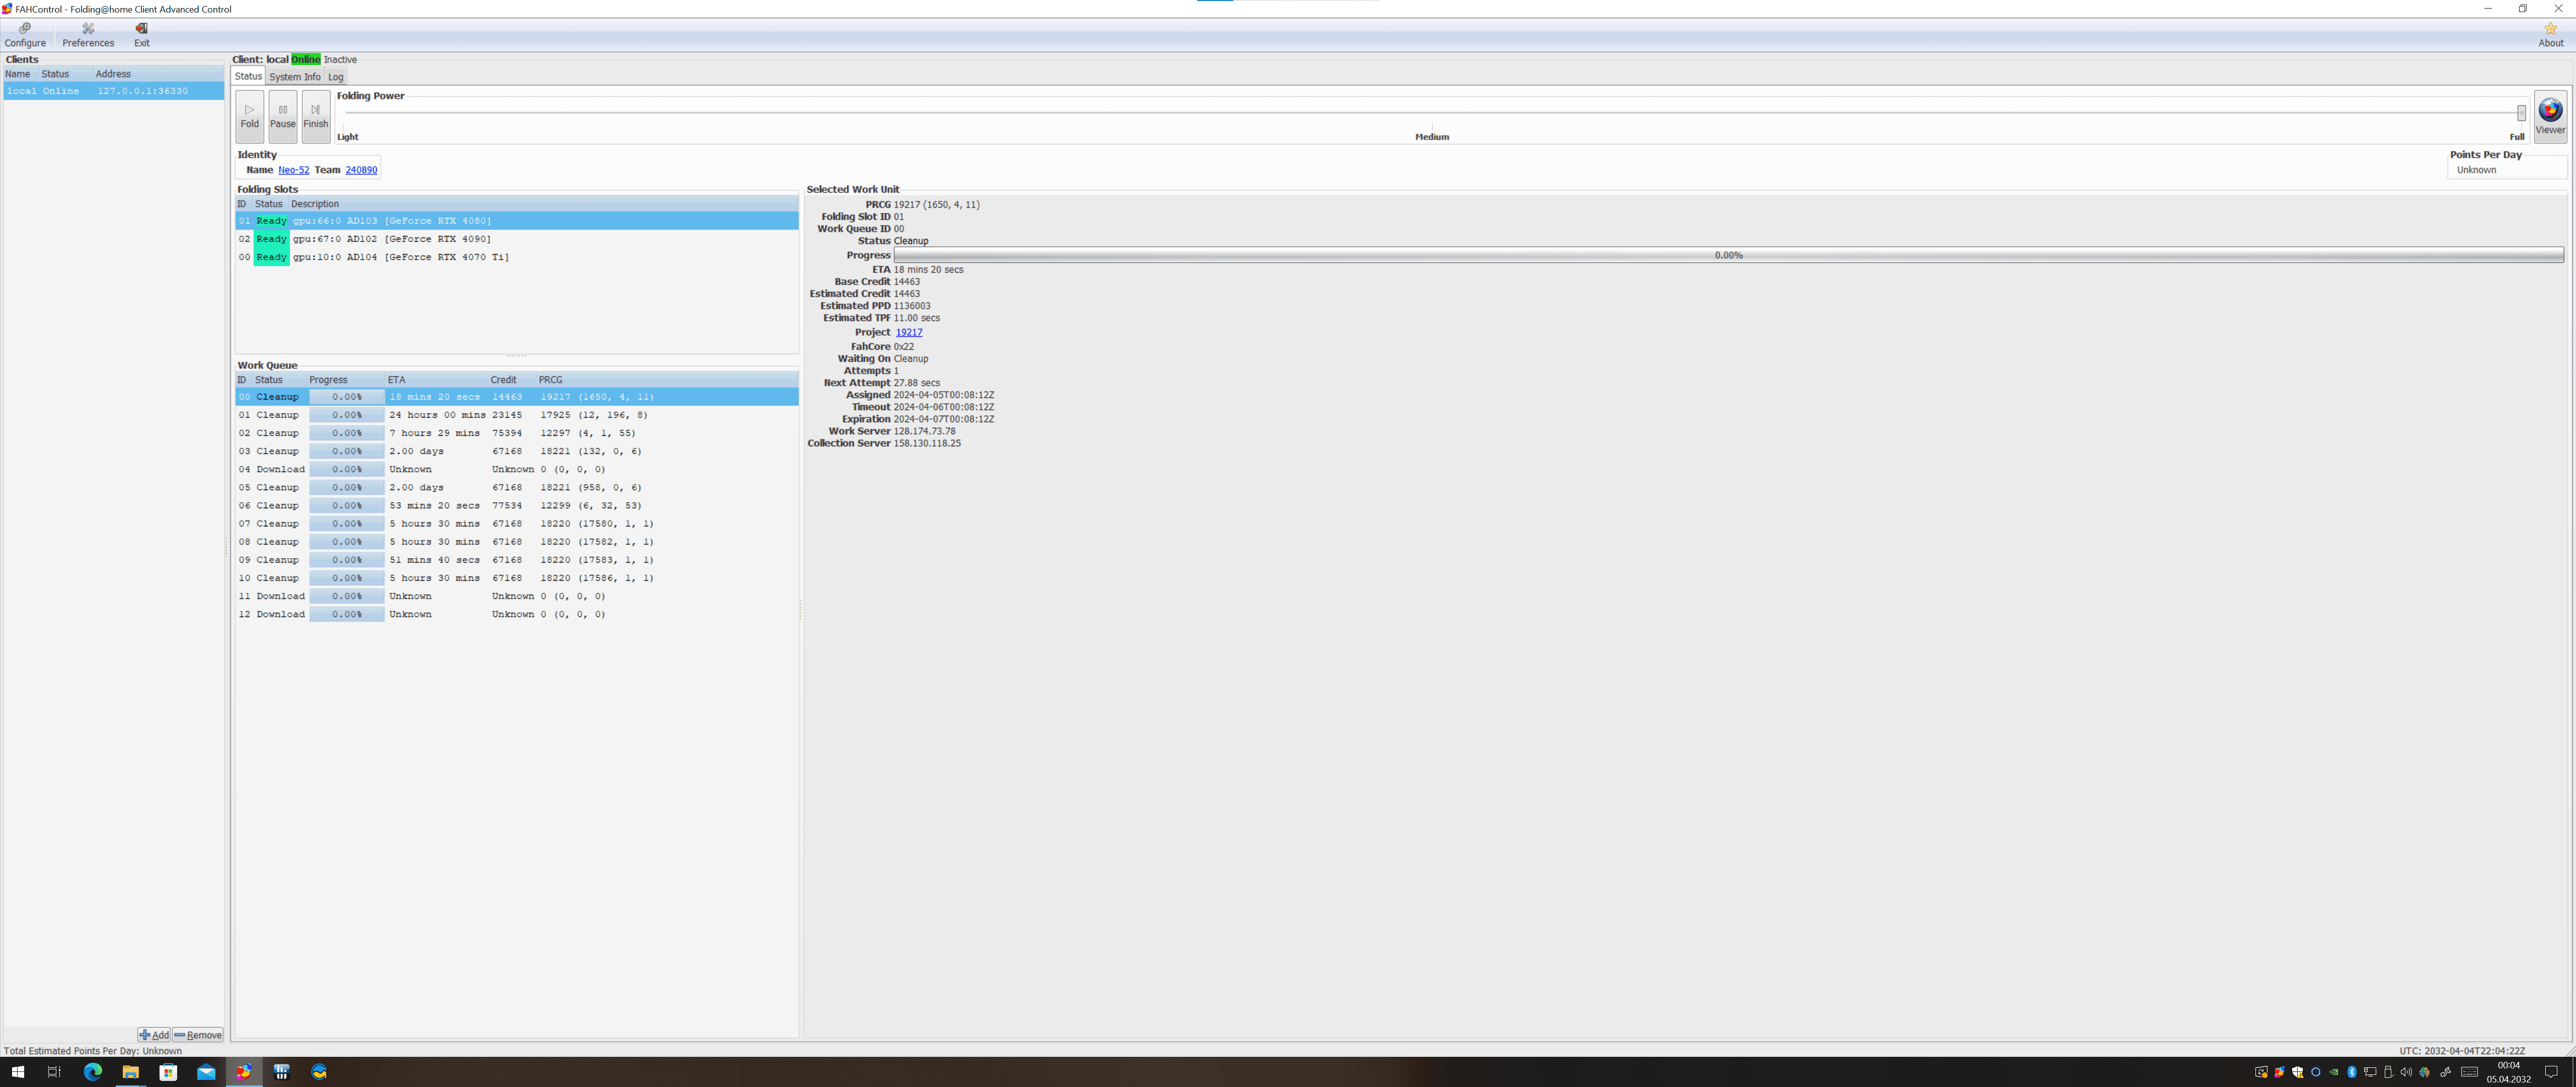Switch to the System Info tab
The height and width of the screenshot is (1087, 2576).
(294, 76)
